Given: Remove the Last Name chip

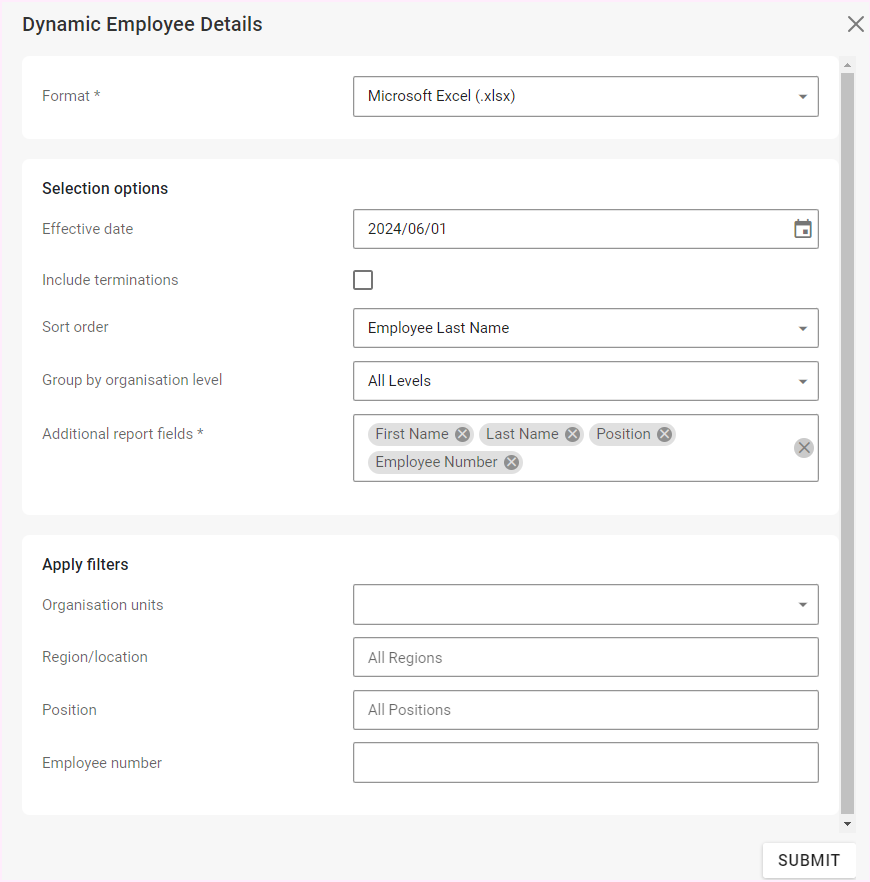Looking at the screenshot, I should click(572, 434).
